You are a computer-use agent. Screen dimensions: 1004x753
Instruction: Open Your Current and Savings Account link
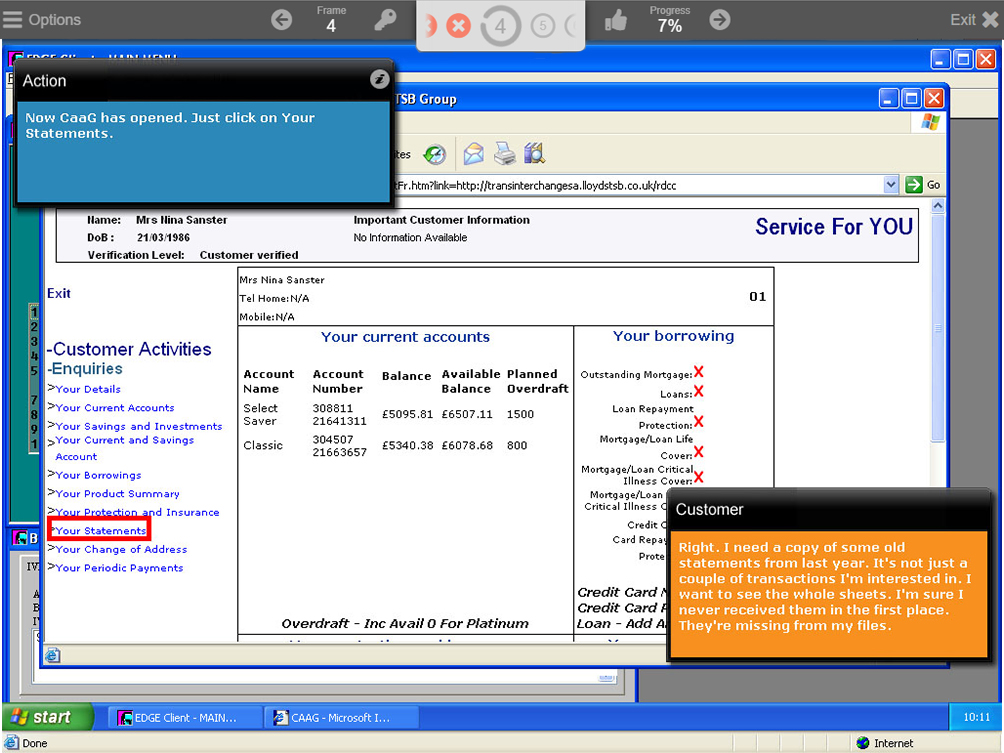pyautogui.click(x=124, y=448)
